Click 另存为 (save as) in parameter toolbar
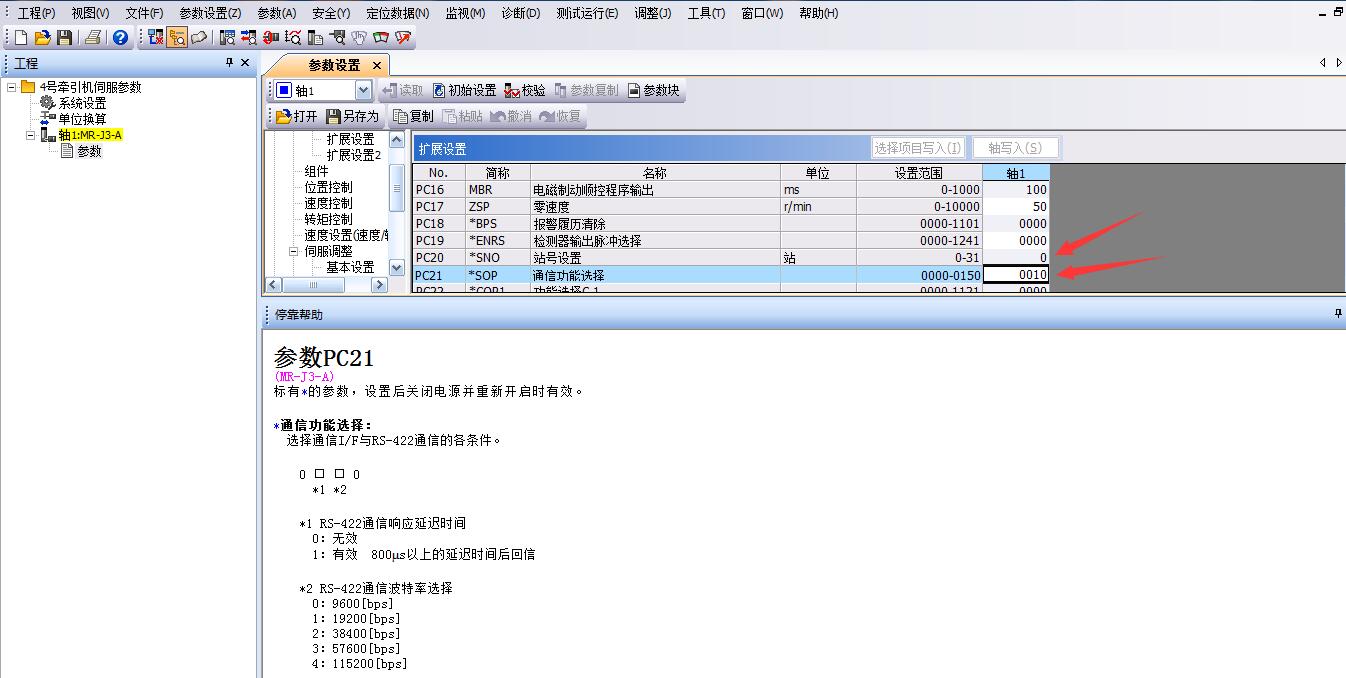The image size is (1346, 678). (x=353, y=117)
